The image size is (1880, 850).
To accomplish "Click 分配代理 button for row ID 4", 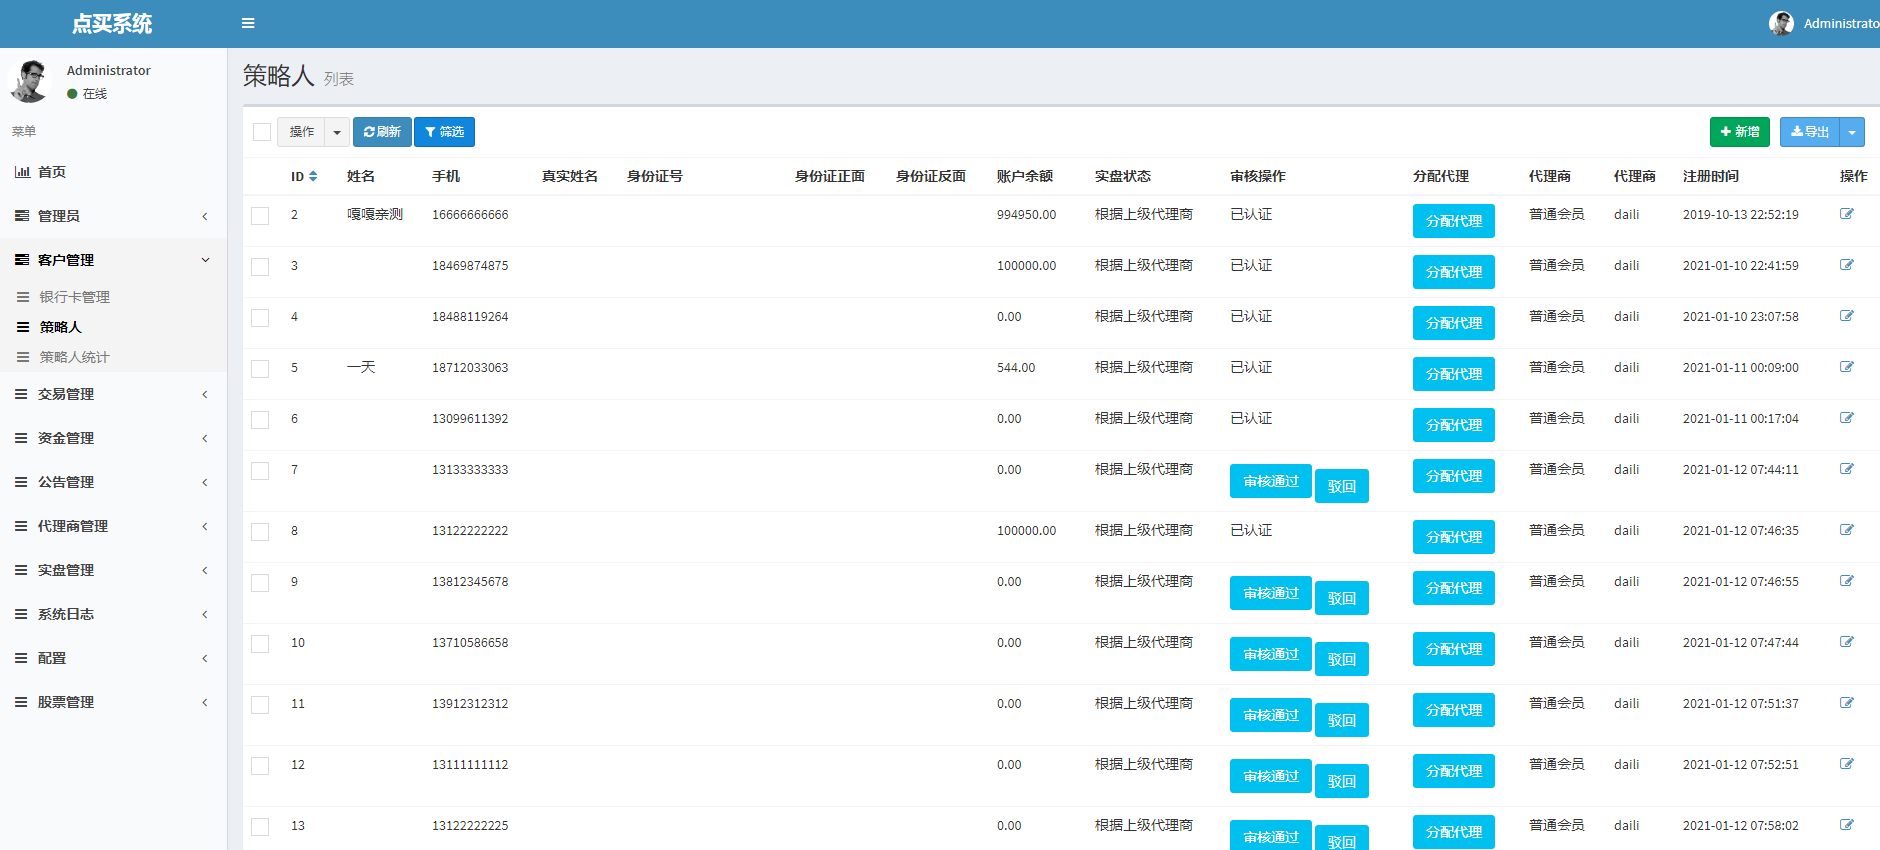I will (1453, 323).
